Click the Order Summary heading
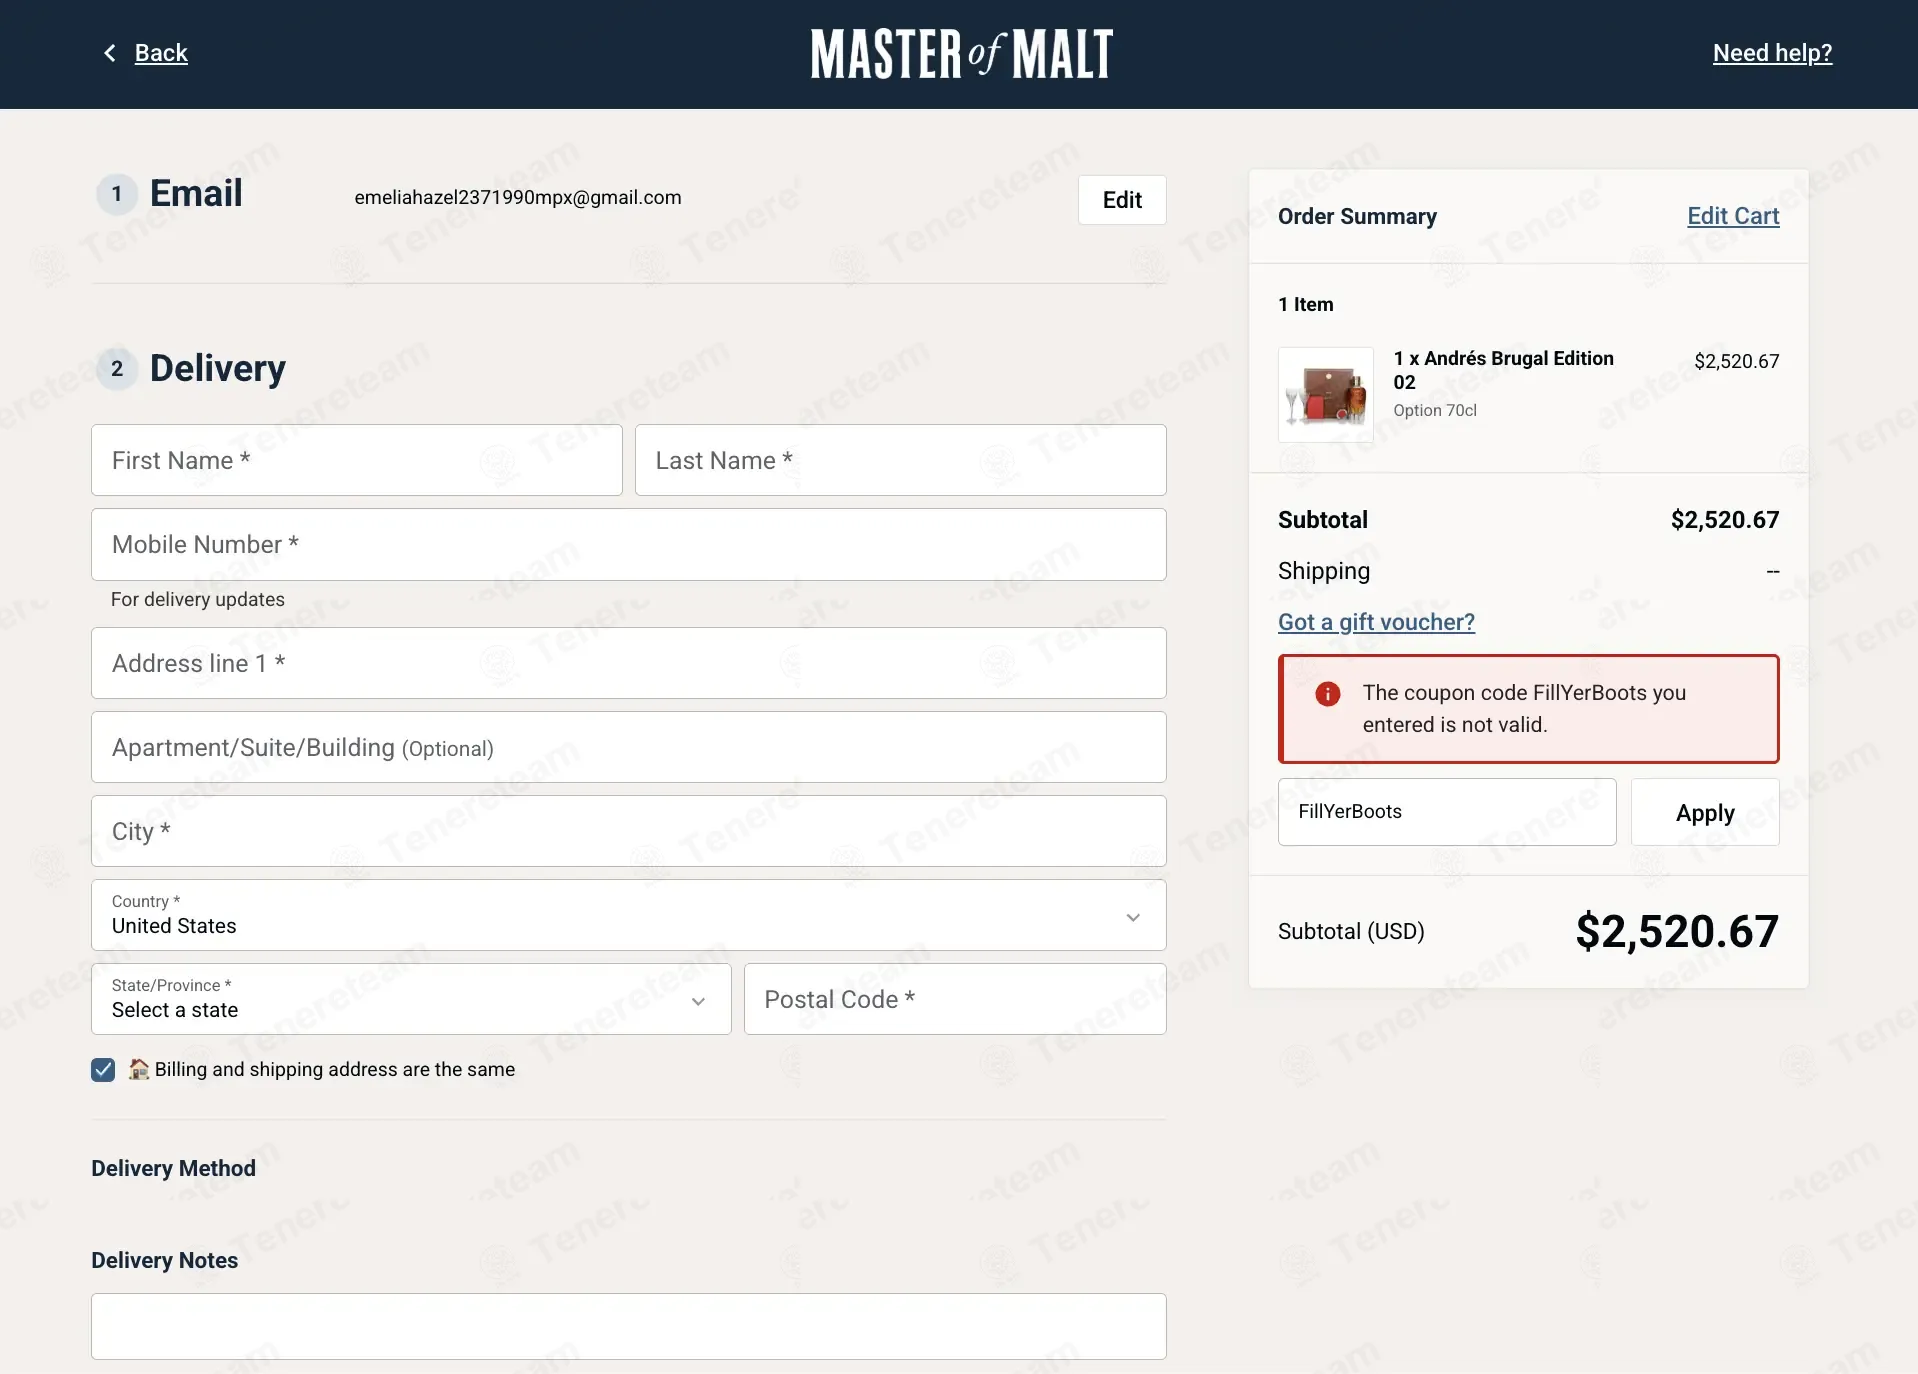Image resolution: width=1918 pixels, height=1374 pixels. click(1357, 217)
